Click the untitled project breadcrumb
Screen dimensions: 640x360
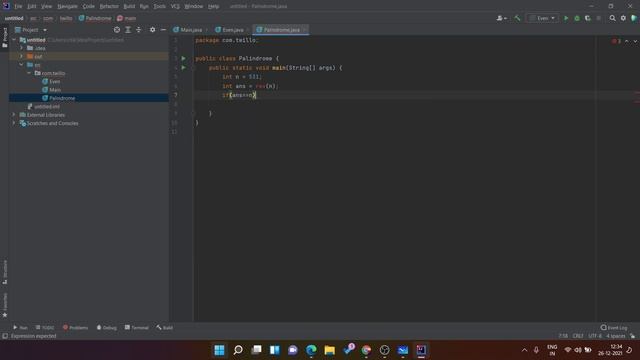(x=14, y=18)
